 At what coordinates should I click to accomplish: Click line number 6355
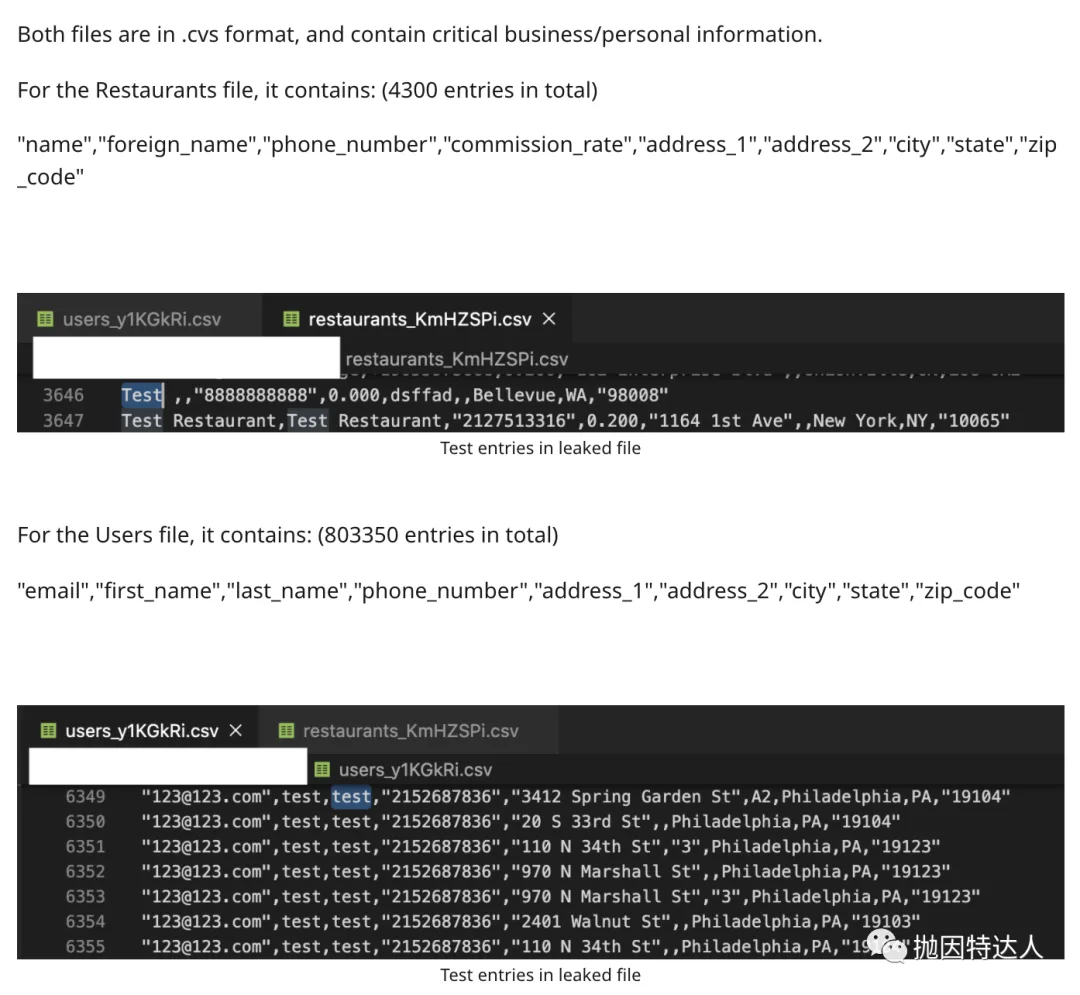tap(85, 947)
